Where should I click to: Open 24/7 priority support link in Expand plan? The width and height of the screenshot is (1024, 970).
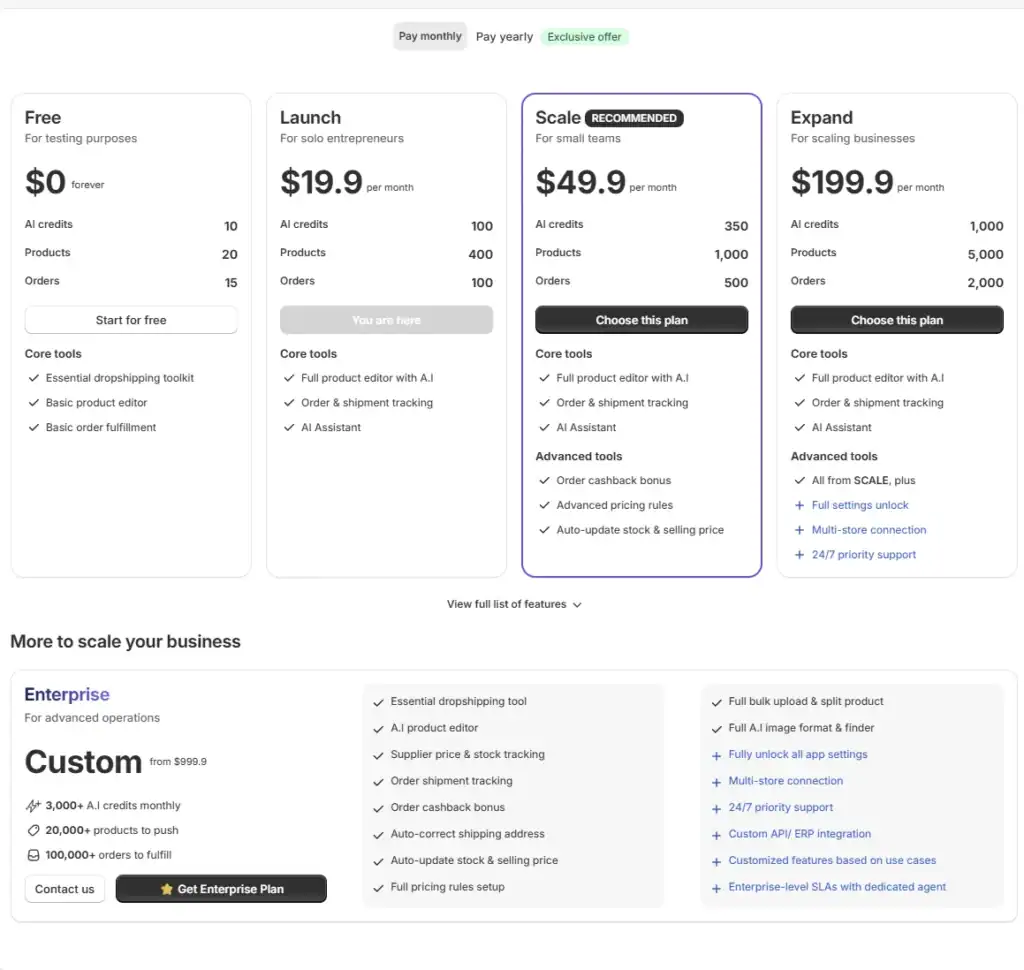[x=863, y=555]
